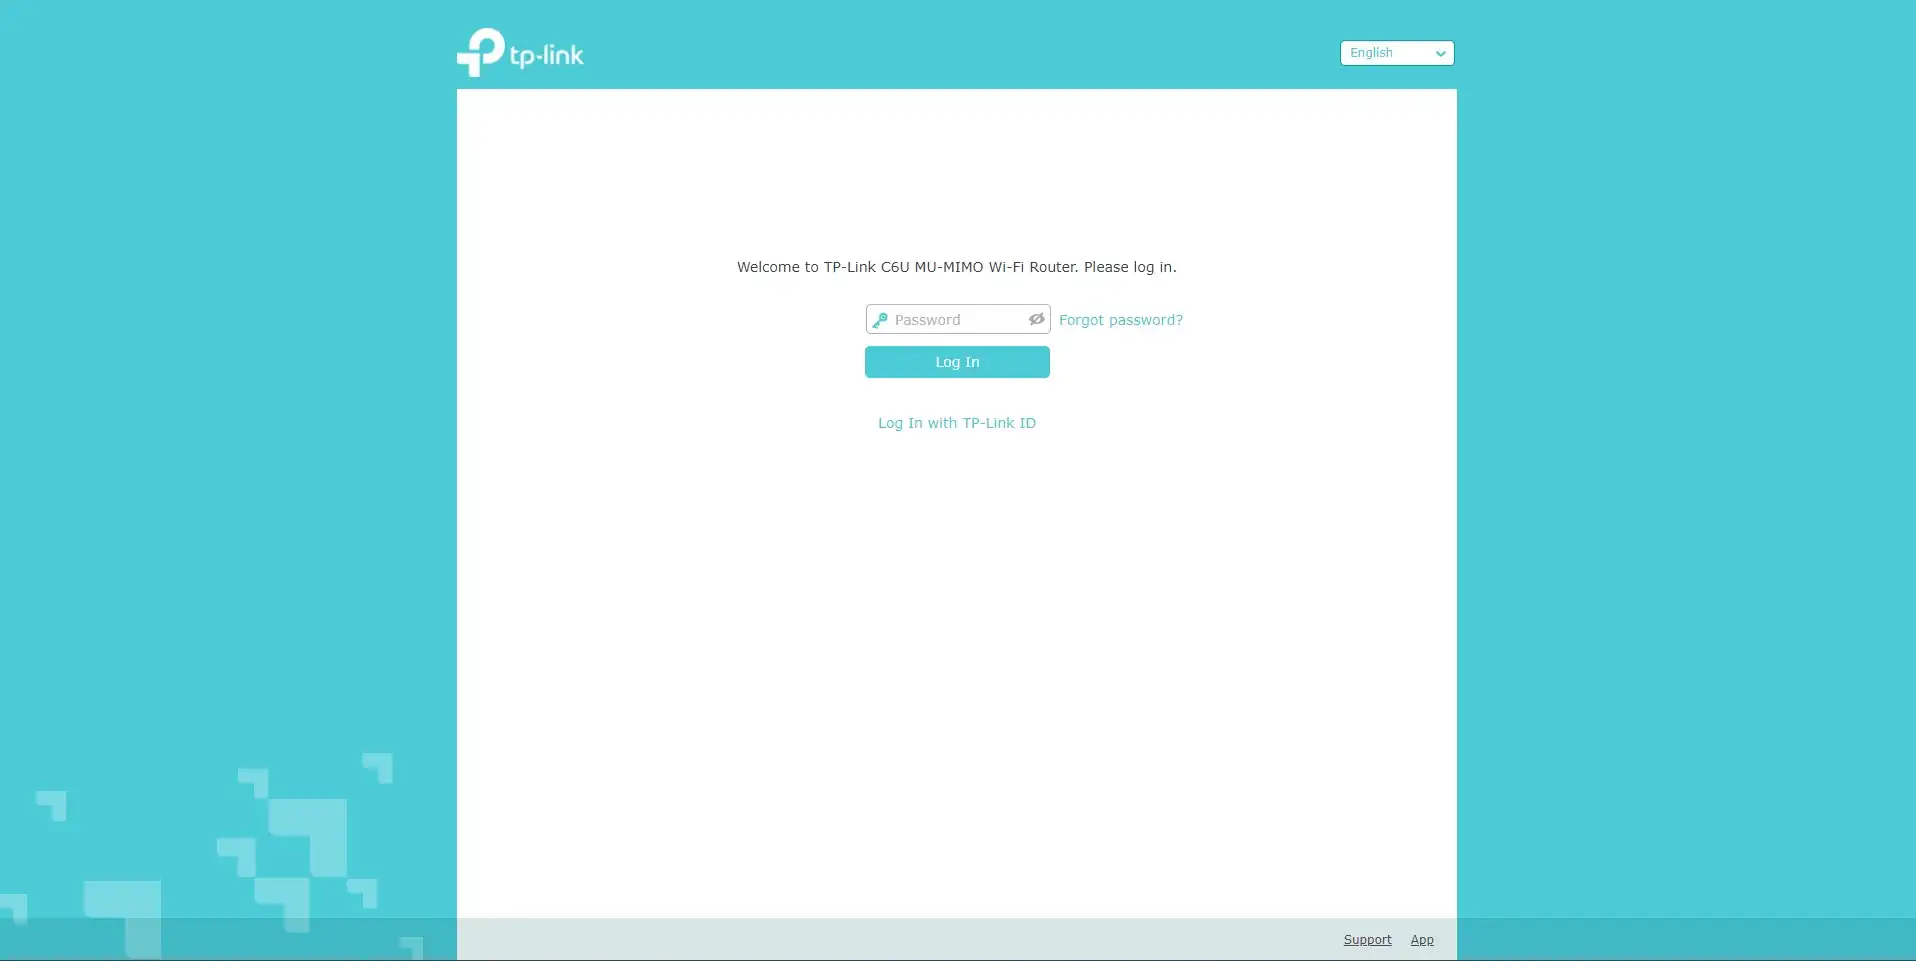The width and height of the screenshot is (1916, 961).
Task: Open the App link in footer
Action: coord(1421,940)
